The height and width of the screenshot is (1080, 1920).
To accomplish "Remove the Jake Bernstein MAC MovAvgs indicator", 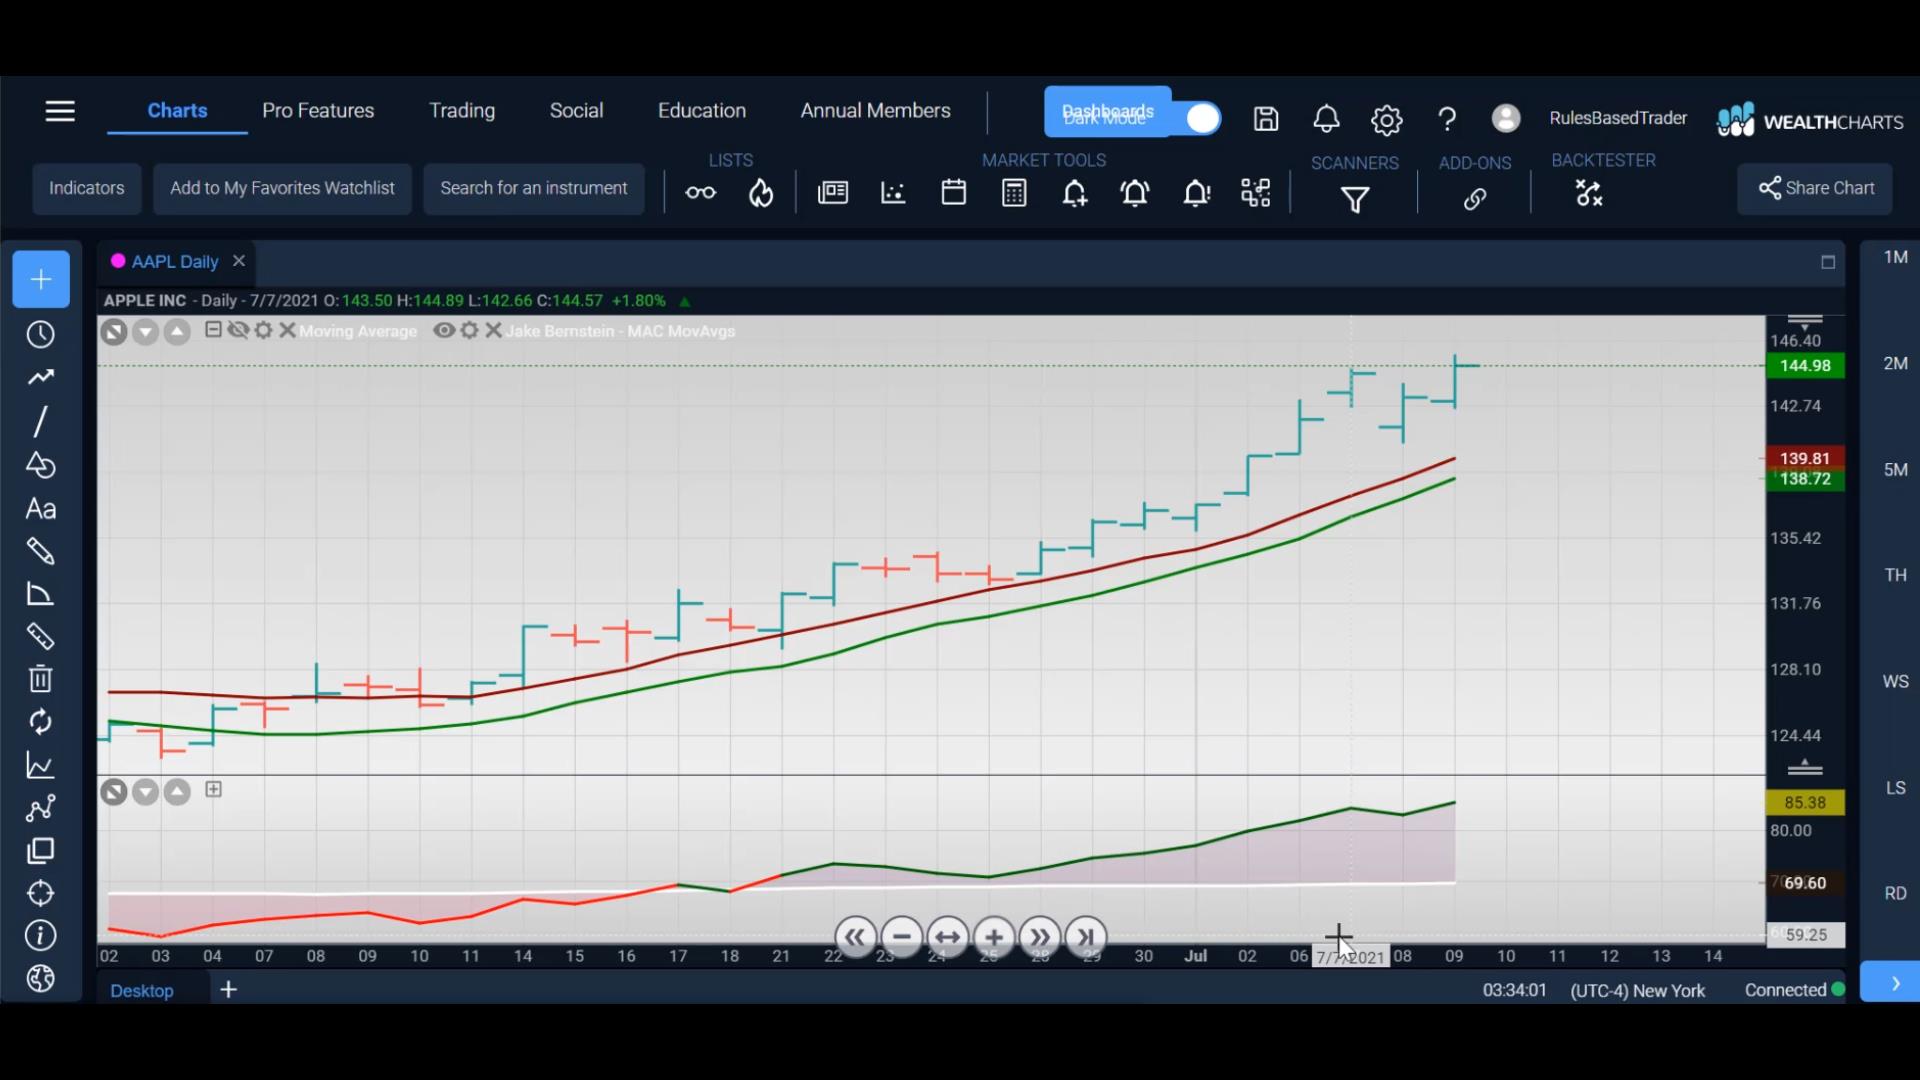I will (x=493, y=330).
